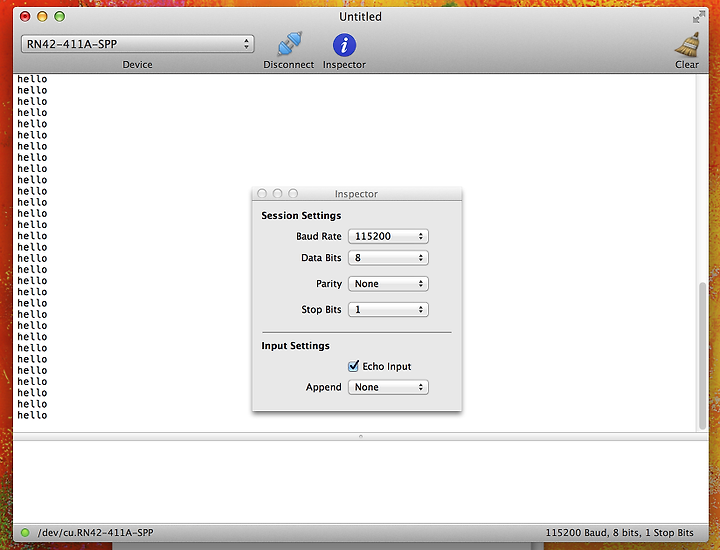Zoom the Untitled window with green button
The width and height of the screenshot is (720, 550).
60,17
